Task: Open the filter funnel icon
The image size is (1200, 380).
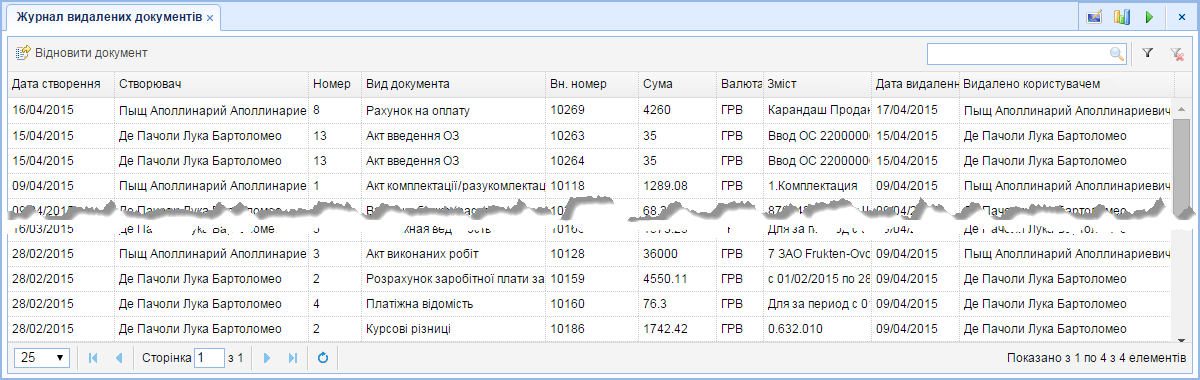Action: 1148,53
